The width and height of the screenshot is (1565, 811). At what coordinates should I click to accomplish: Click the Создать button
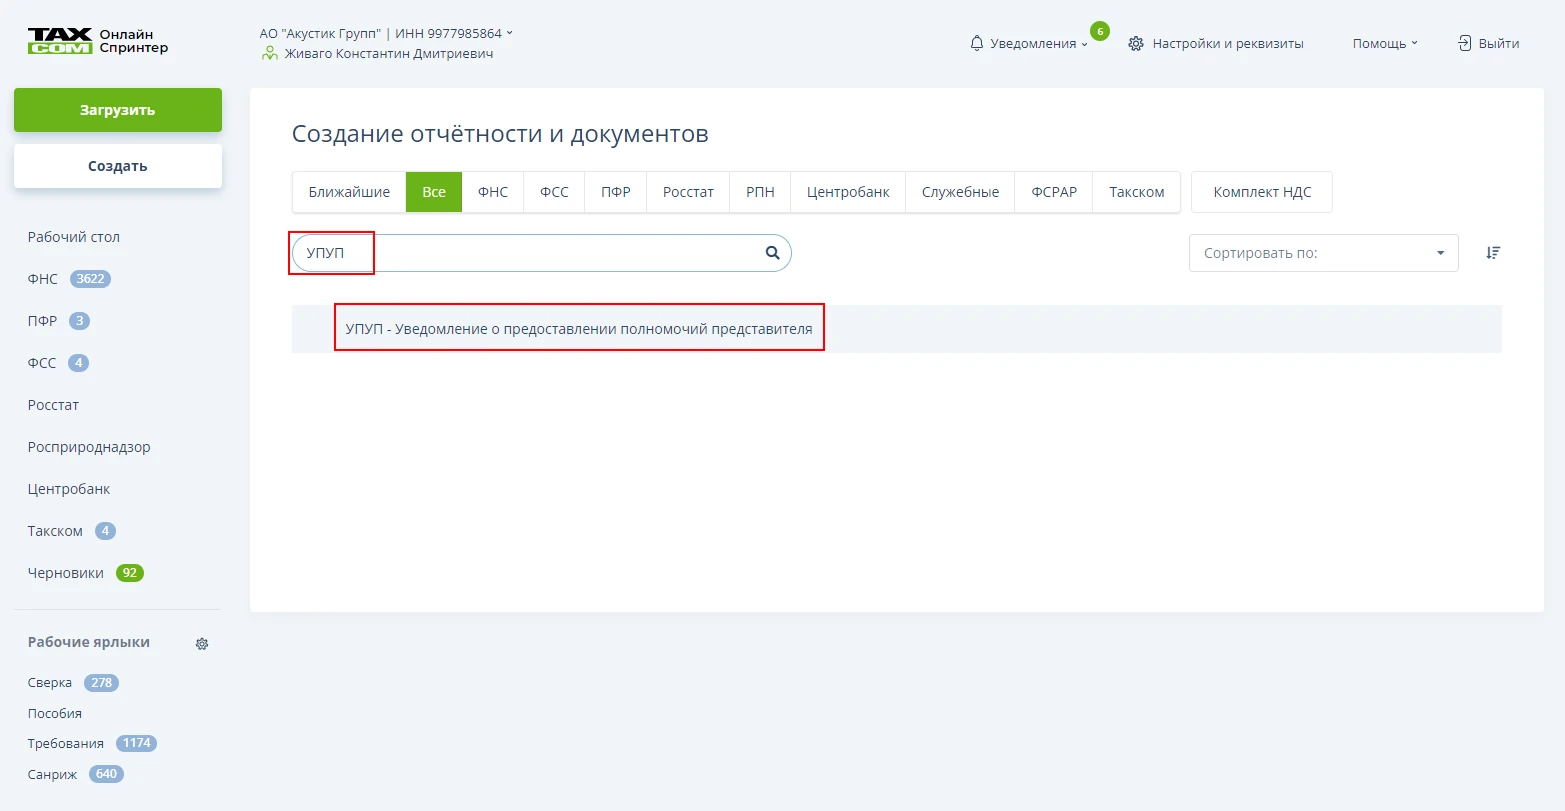(x=118, y=166)
